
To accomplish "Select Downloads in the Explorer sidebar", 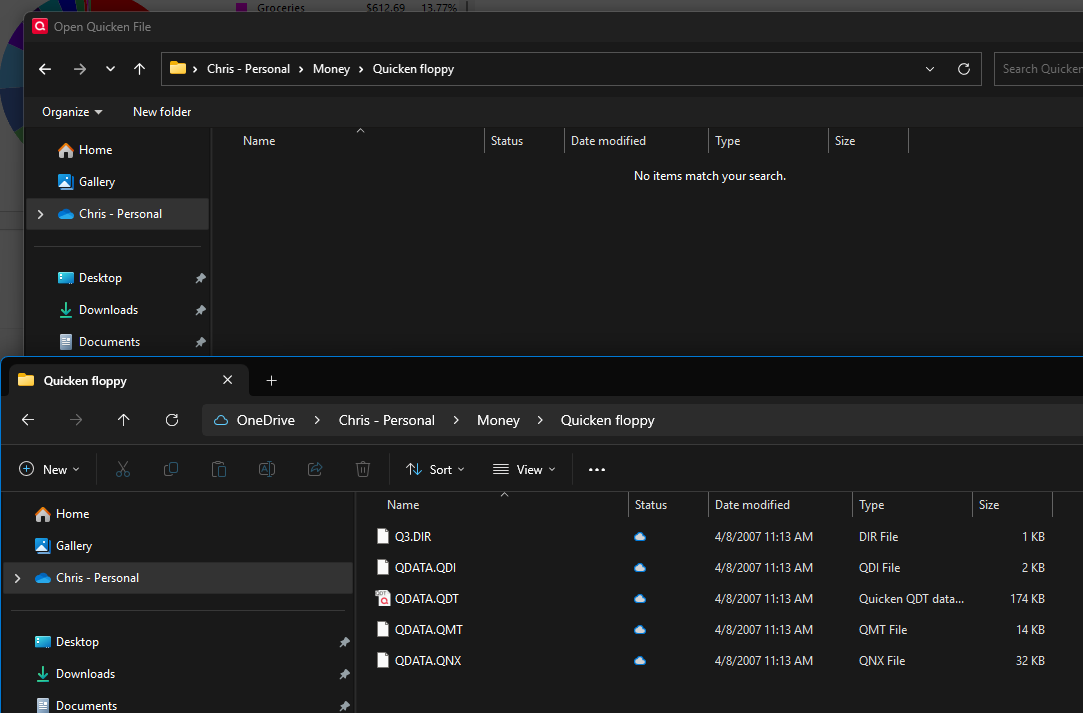I will tap(85, 674).
